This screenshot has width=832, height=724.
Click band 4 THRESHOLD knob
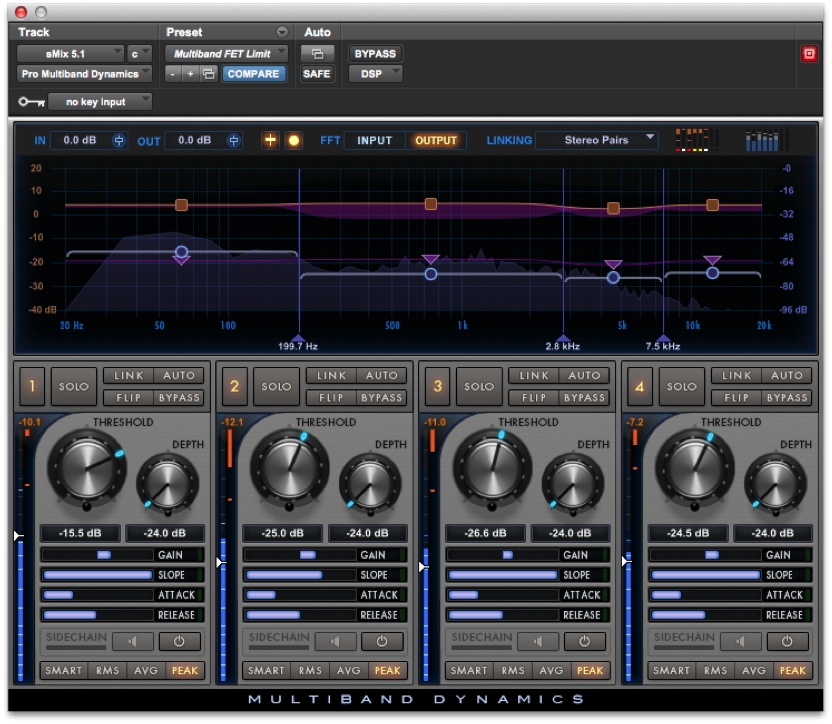[x=695, y=468]
